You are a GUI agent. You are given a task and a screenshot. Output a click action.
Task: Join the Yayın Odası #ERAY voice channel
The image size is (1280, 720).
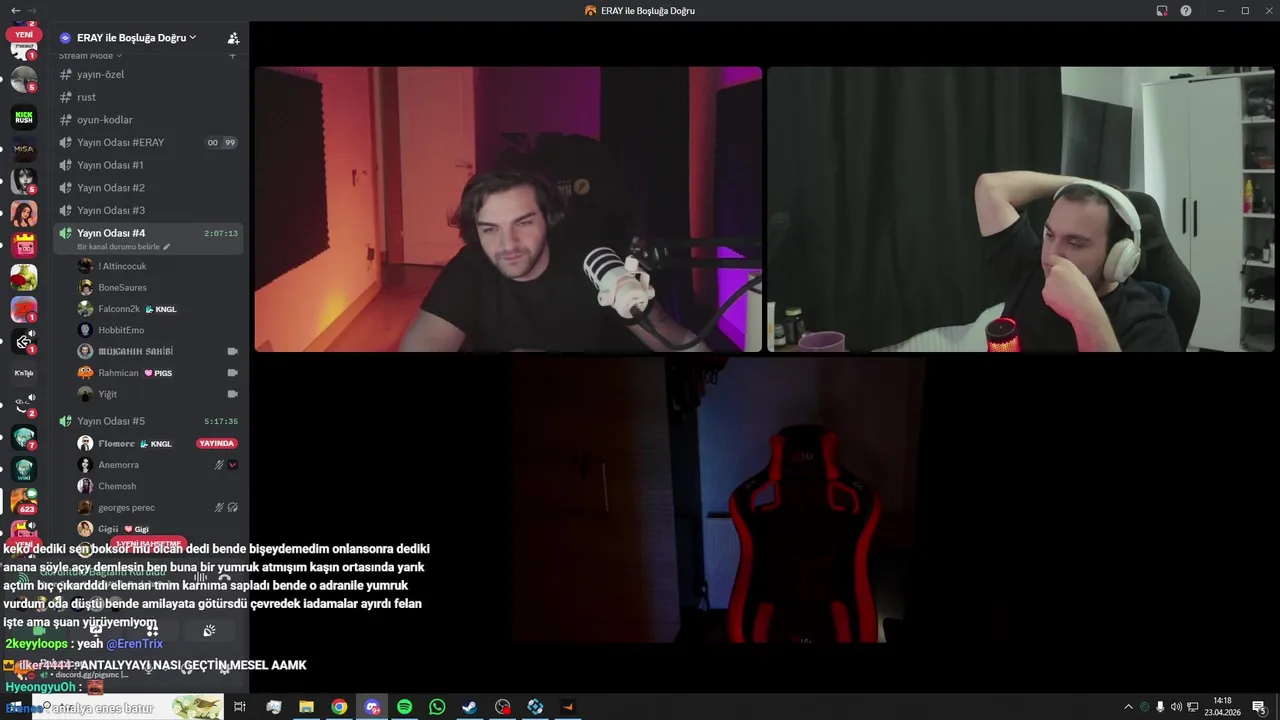point(148,142)
